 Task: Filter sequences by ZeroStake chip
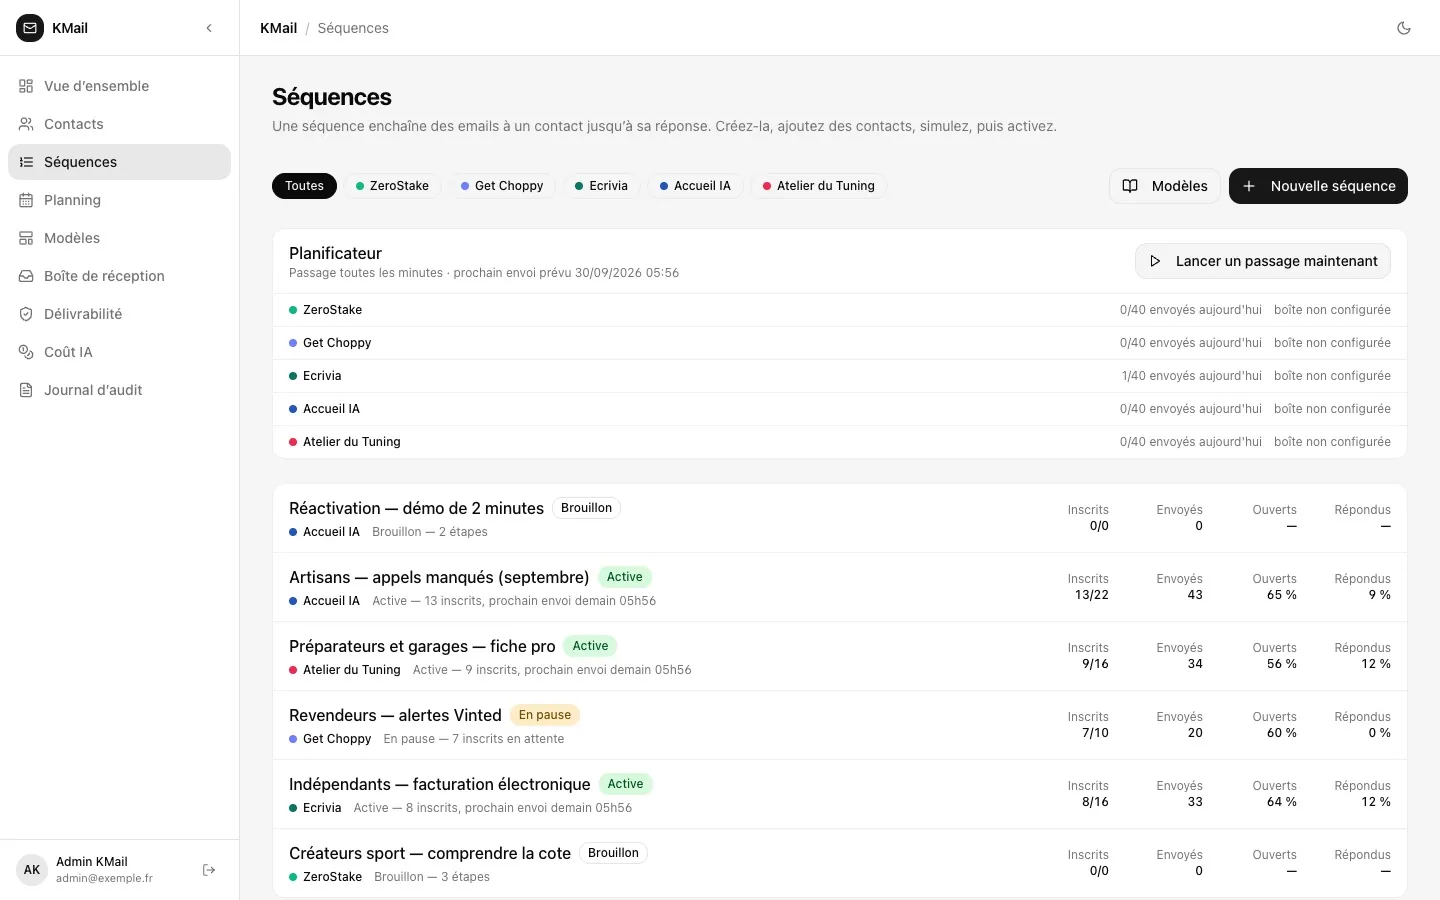click(392, 186)
